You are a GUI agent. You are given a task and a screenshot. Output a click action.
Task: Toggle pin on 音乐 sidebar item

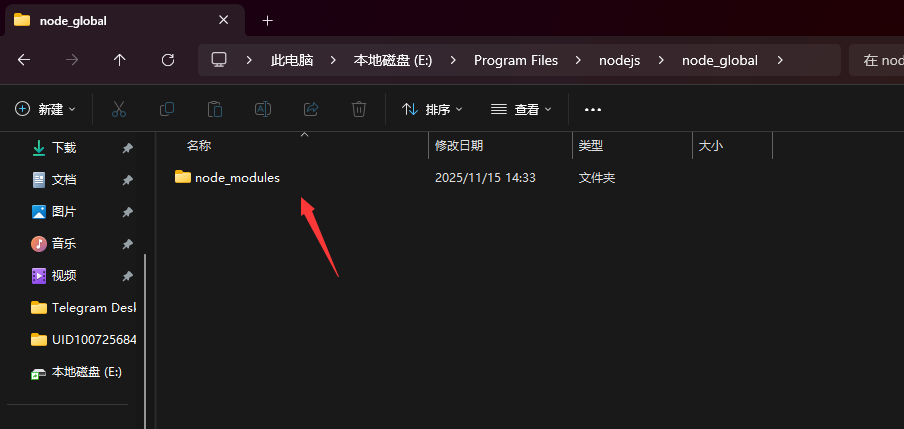(127, 244)
